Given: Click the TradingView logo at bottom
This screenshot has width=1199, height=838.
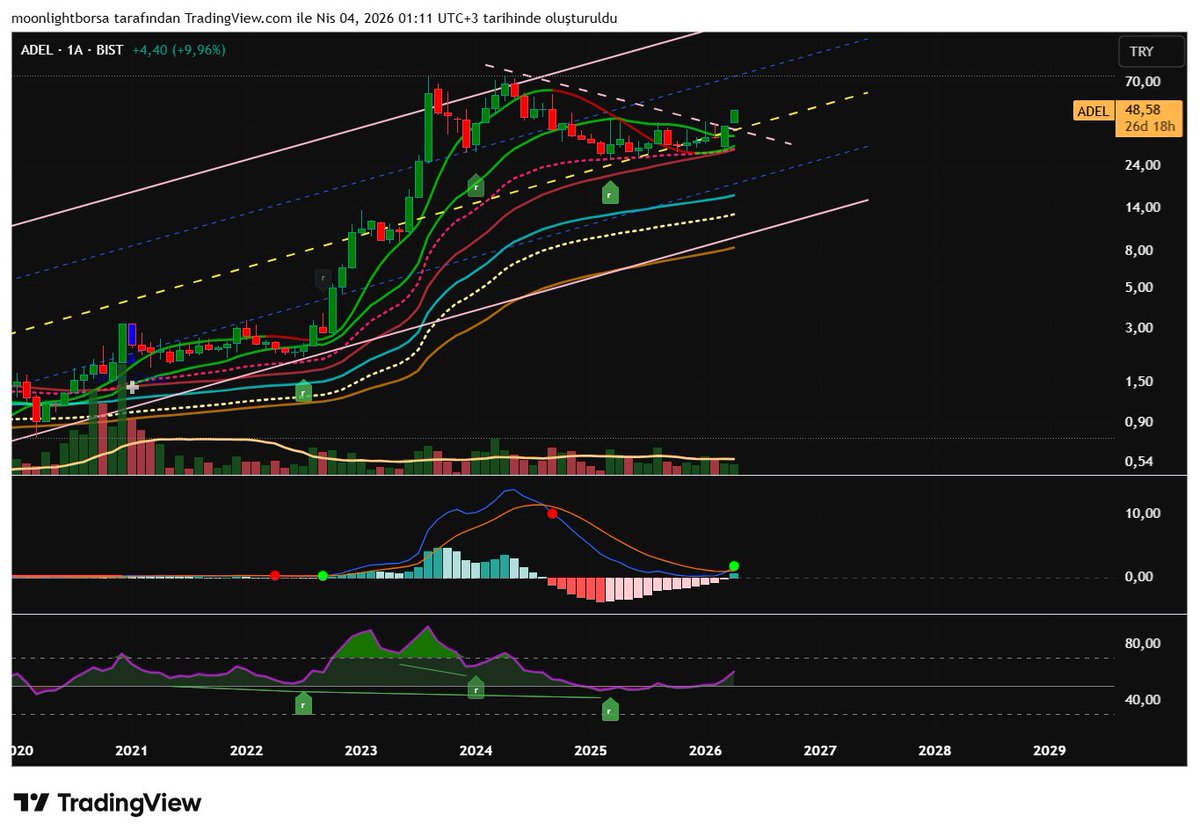Looking at the screenshot, I should pos(107,802).
